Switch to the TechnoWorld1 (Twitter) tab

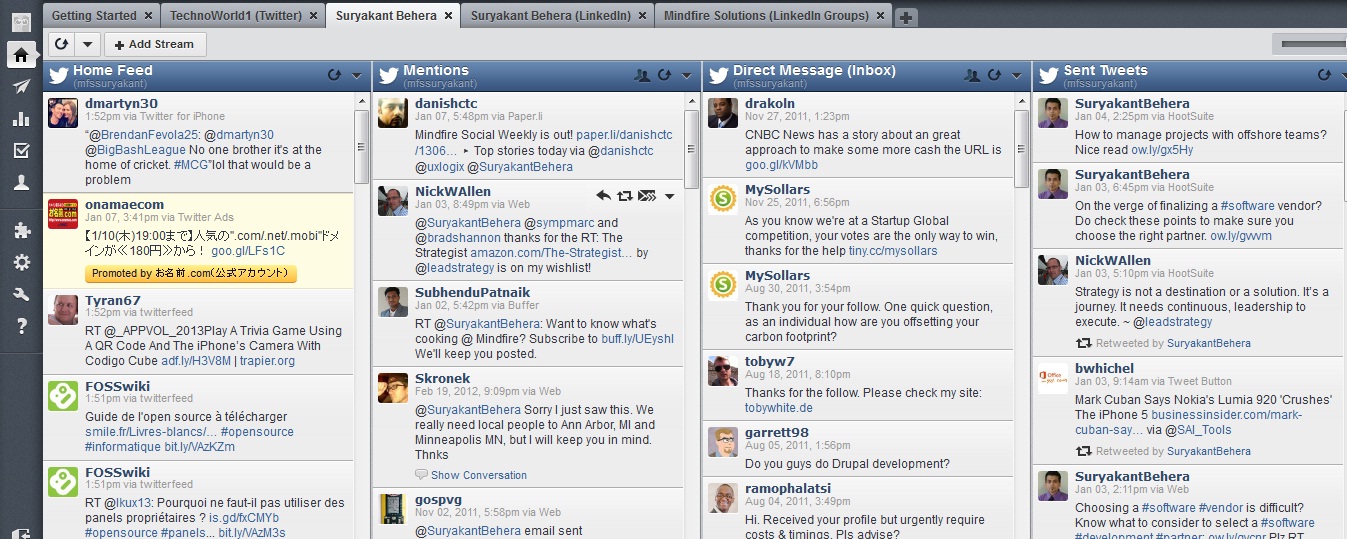click(x=235, y=15)
